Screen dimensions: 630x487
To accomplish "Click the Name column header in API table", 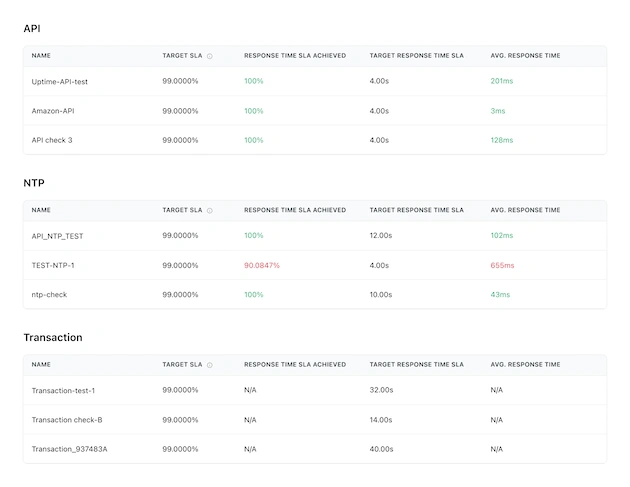I will point(41,56).
